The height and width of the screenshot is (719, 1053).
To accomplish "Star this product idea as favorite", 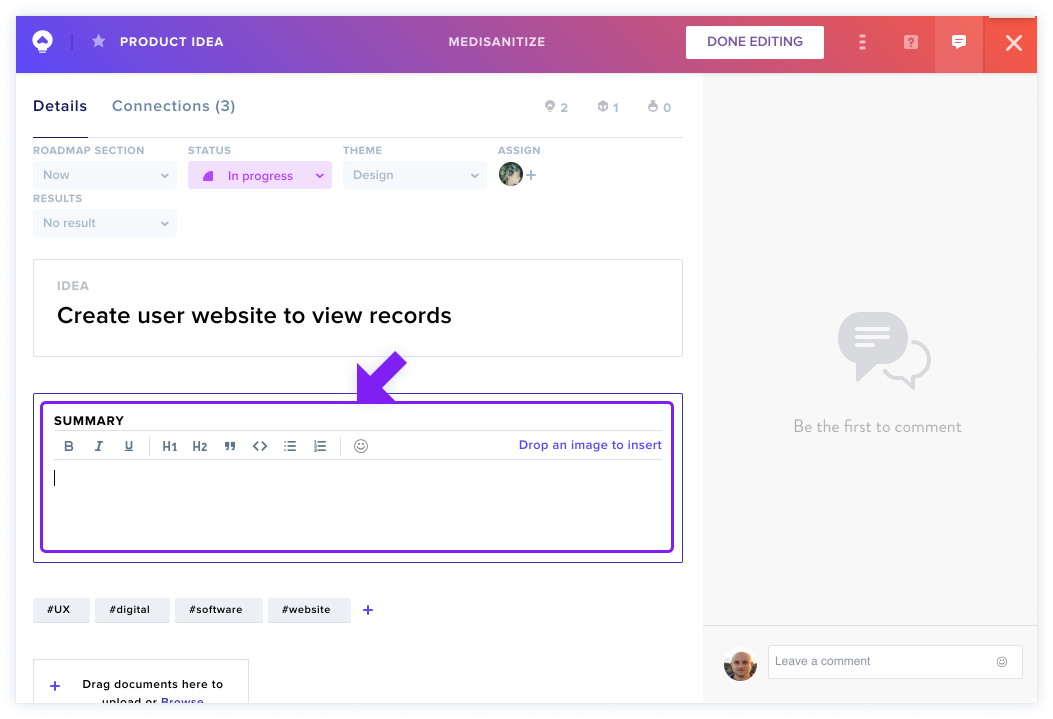I will click(99, 42).
